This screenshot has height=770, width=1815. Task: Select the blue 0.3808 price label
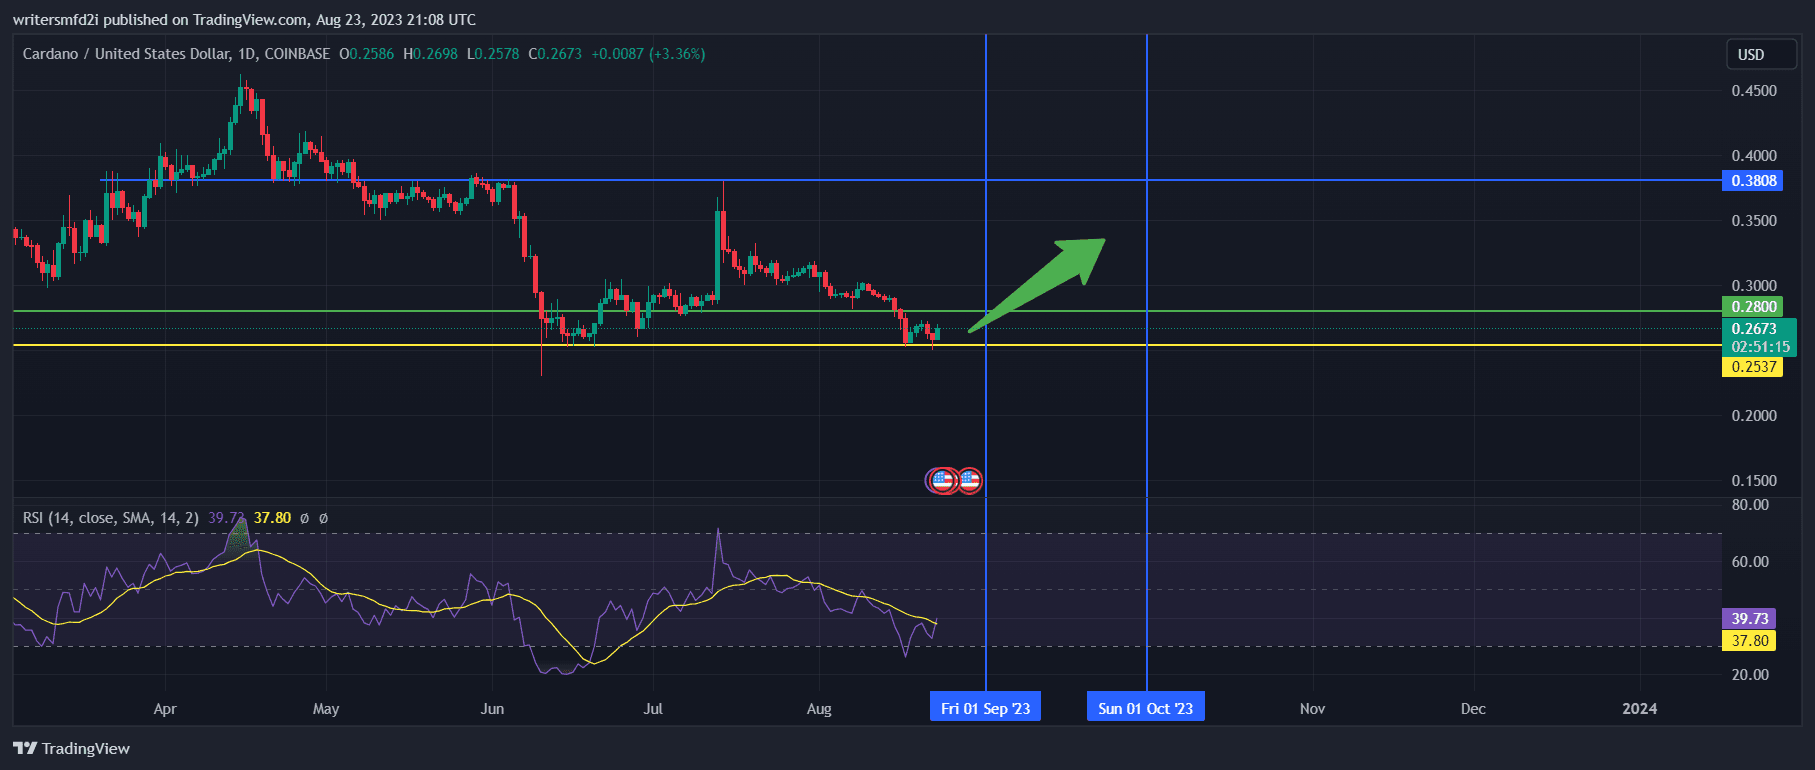pos(1752,181)
